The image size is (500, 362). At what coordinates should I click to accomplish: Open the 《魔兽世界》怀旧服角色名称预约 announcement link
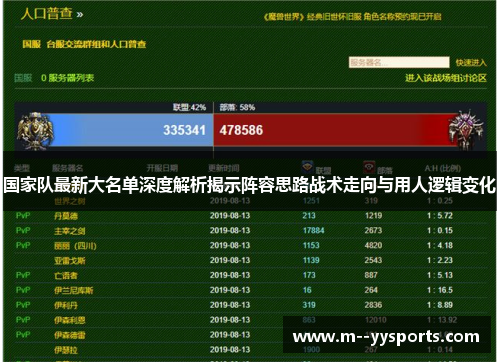point(352,17)
